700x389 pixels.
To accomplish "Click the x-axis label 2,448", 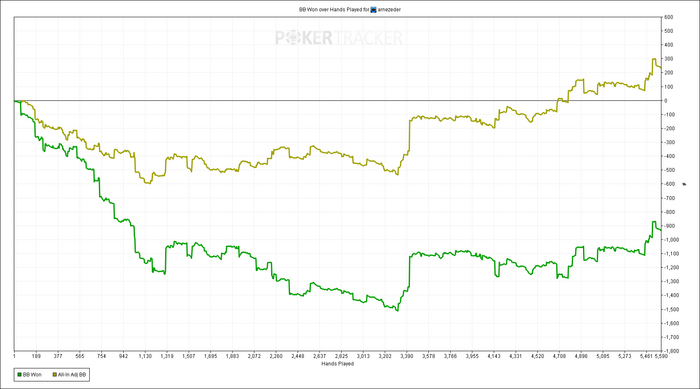I will click(298, 356).
